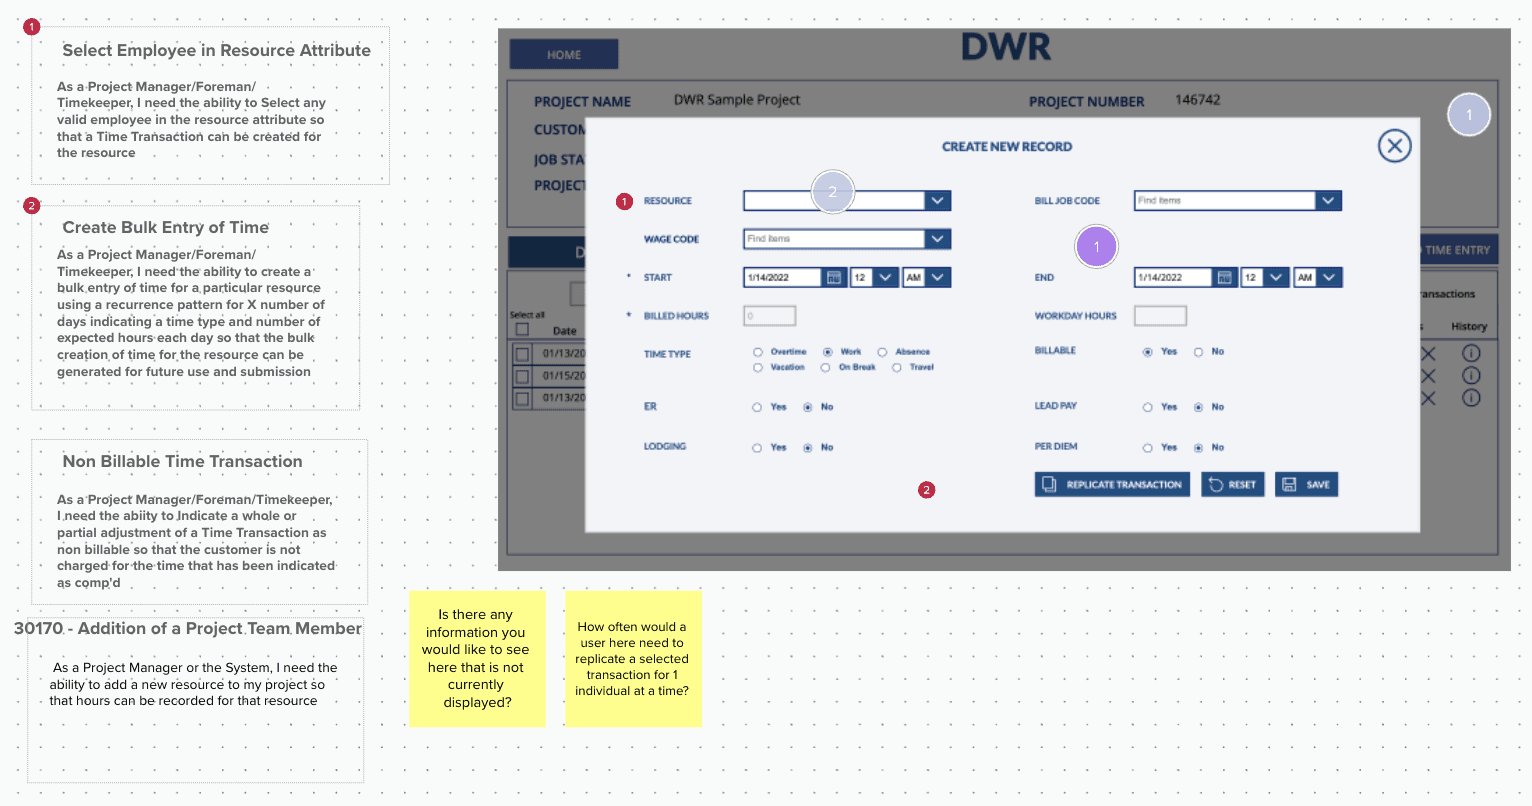Set LEAD PAY to Yes
Viewport: 1532px width, 806px height.
(x=1148, y=407)
